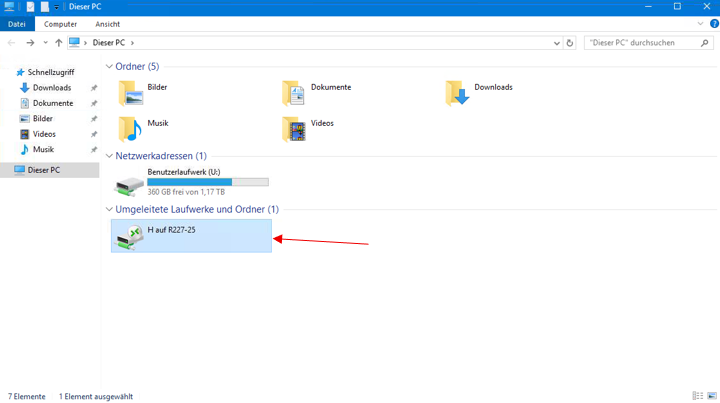Open the Computer ribbon tab

(x=60, y=24)
